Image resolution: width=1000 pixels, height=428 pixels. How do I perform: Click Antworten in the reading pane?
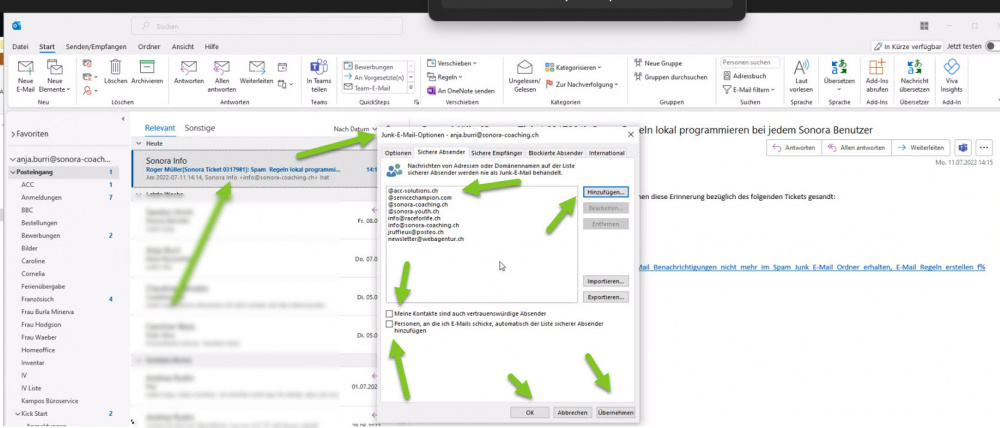coord(794,147)
